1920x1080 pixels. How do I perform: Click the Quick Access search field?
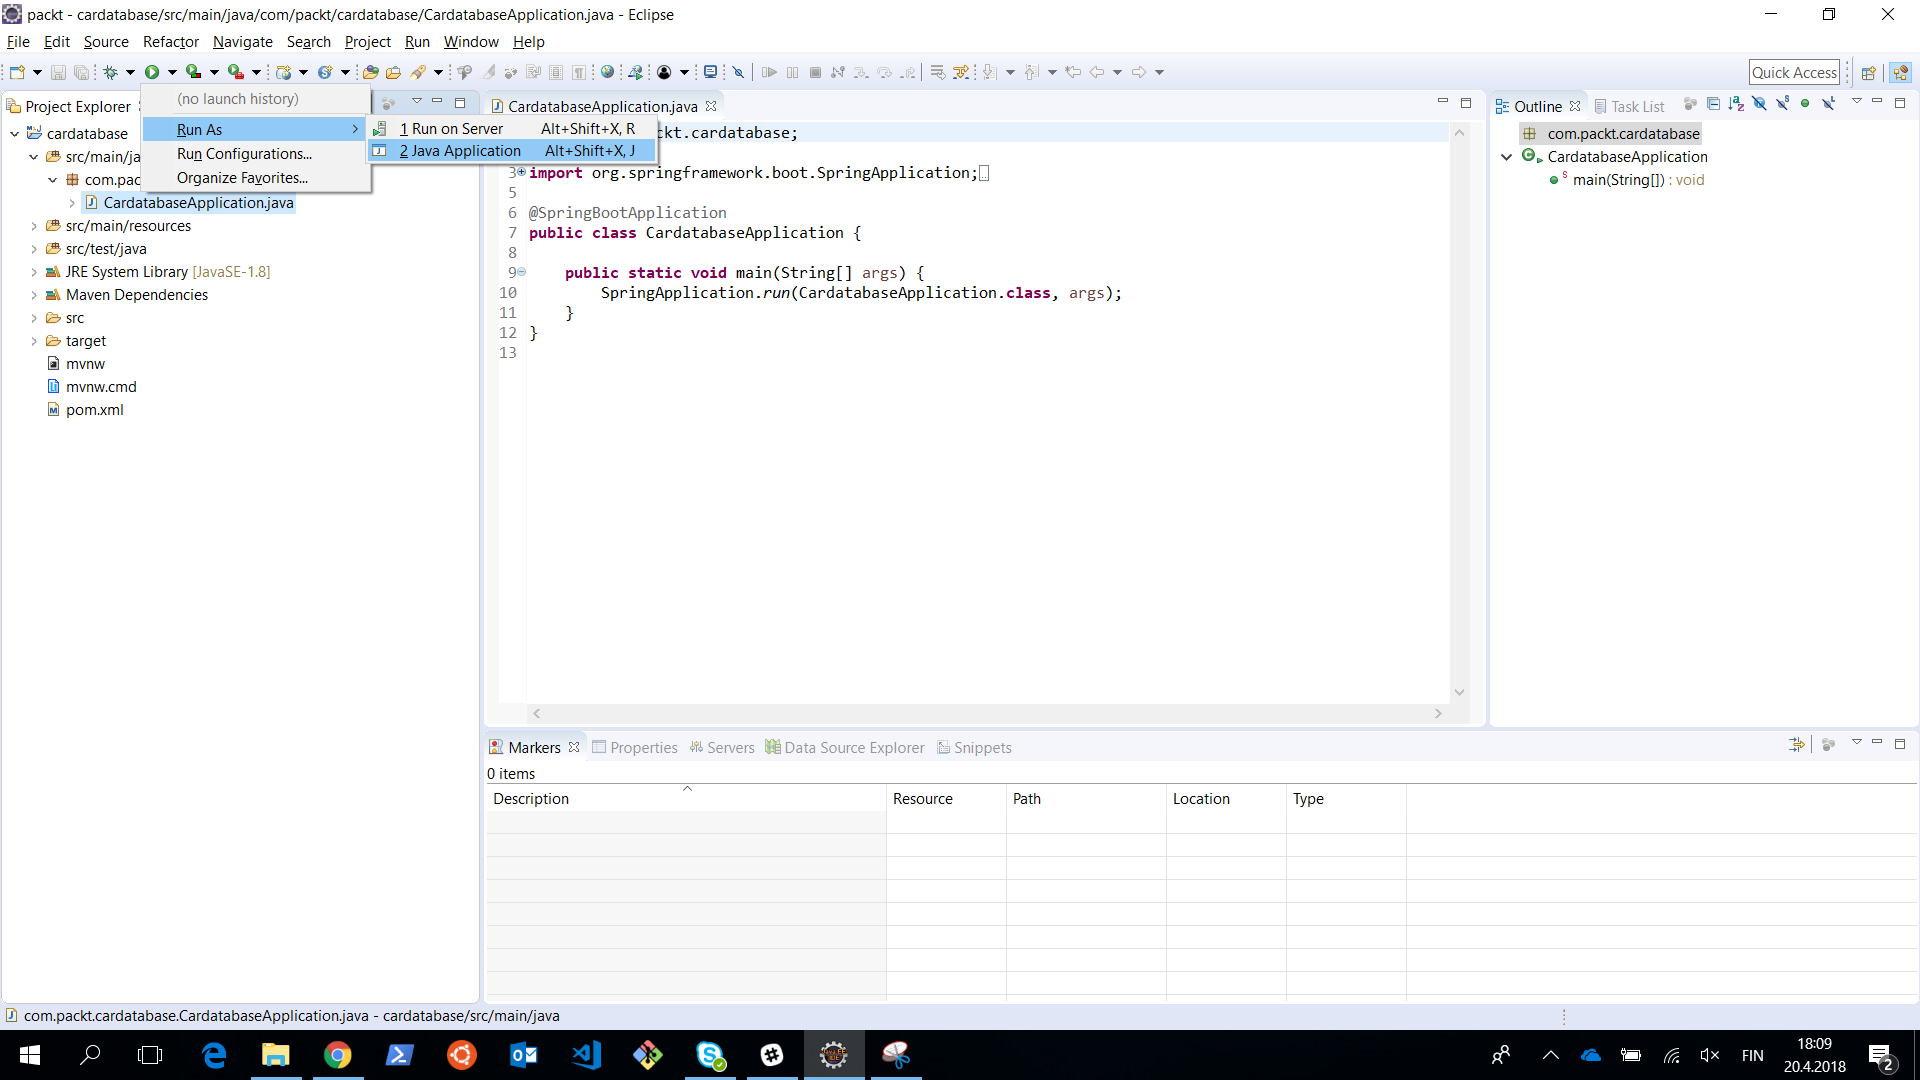1794,72
